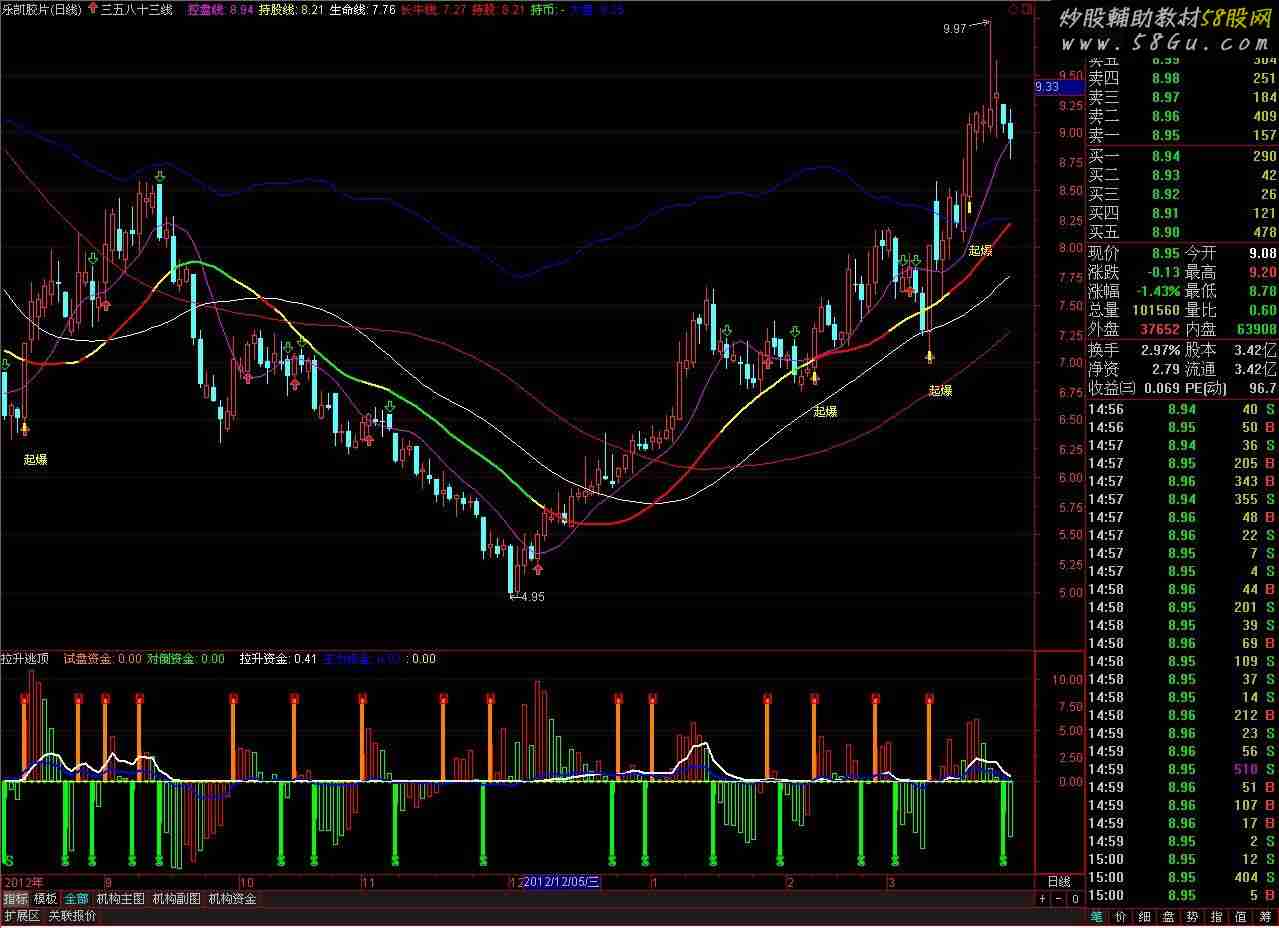
Task: Open the 关联报价 panel
Action: (x=73, y=916)
